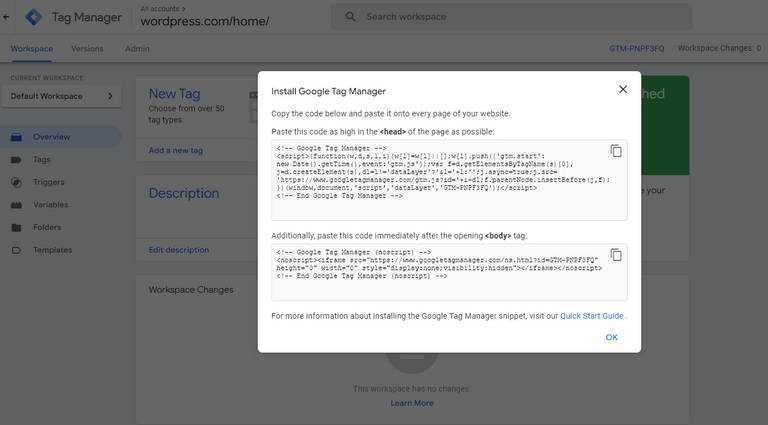Image resolution: width=768 pixels, height=425 pixels.
Task: Click the Workspace Changes: 0 counter
Action: tap(719, 48)
